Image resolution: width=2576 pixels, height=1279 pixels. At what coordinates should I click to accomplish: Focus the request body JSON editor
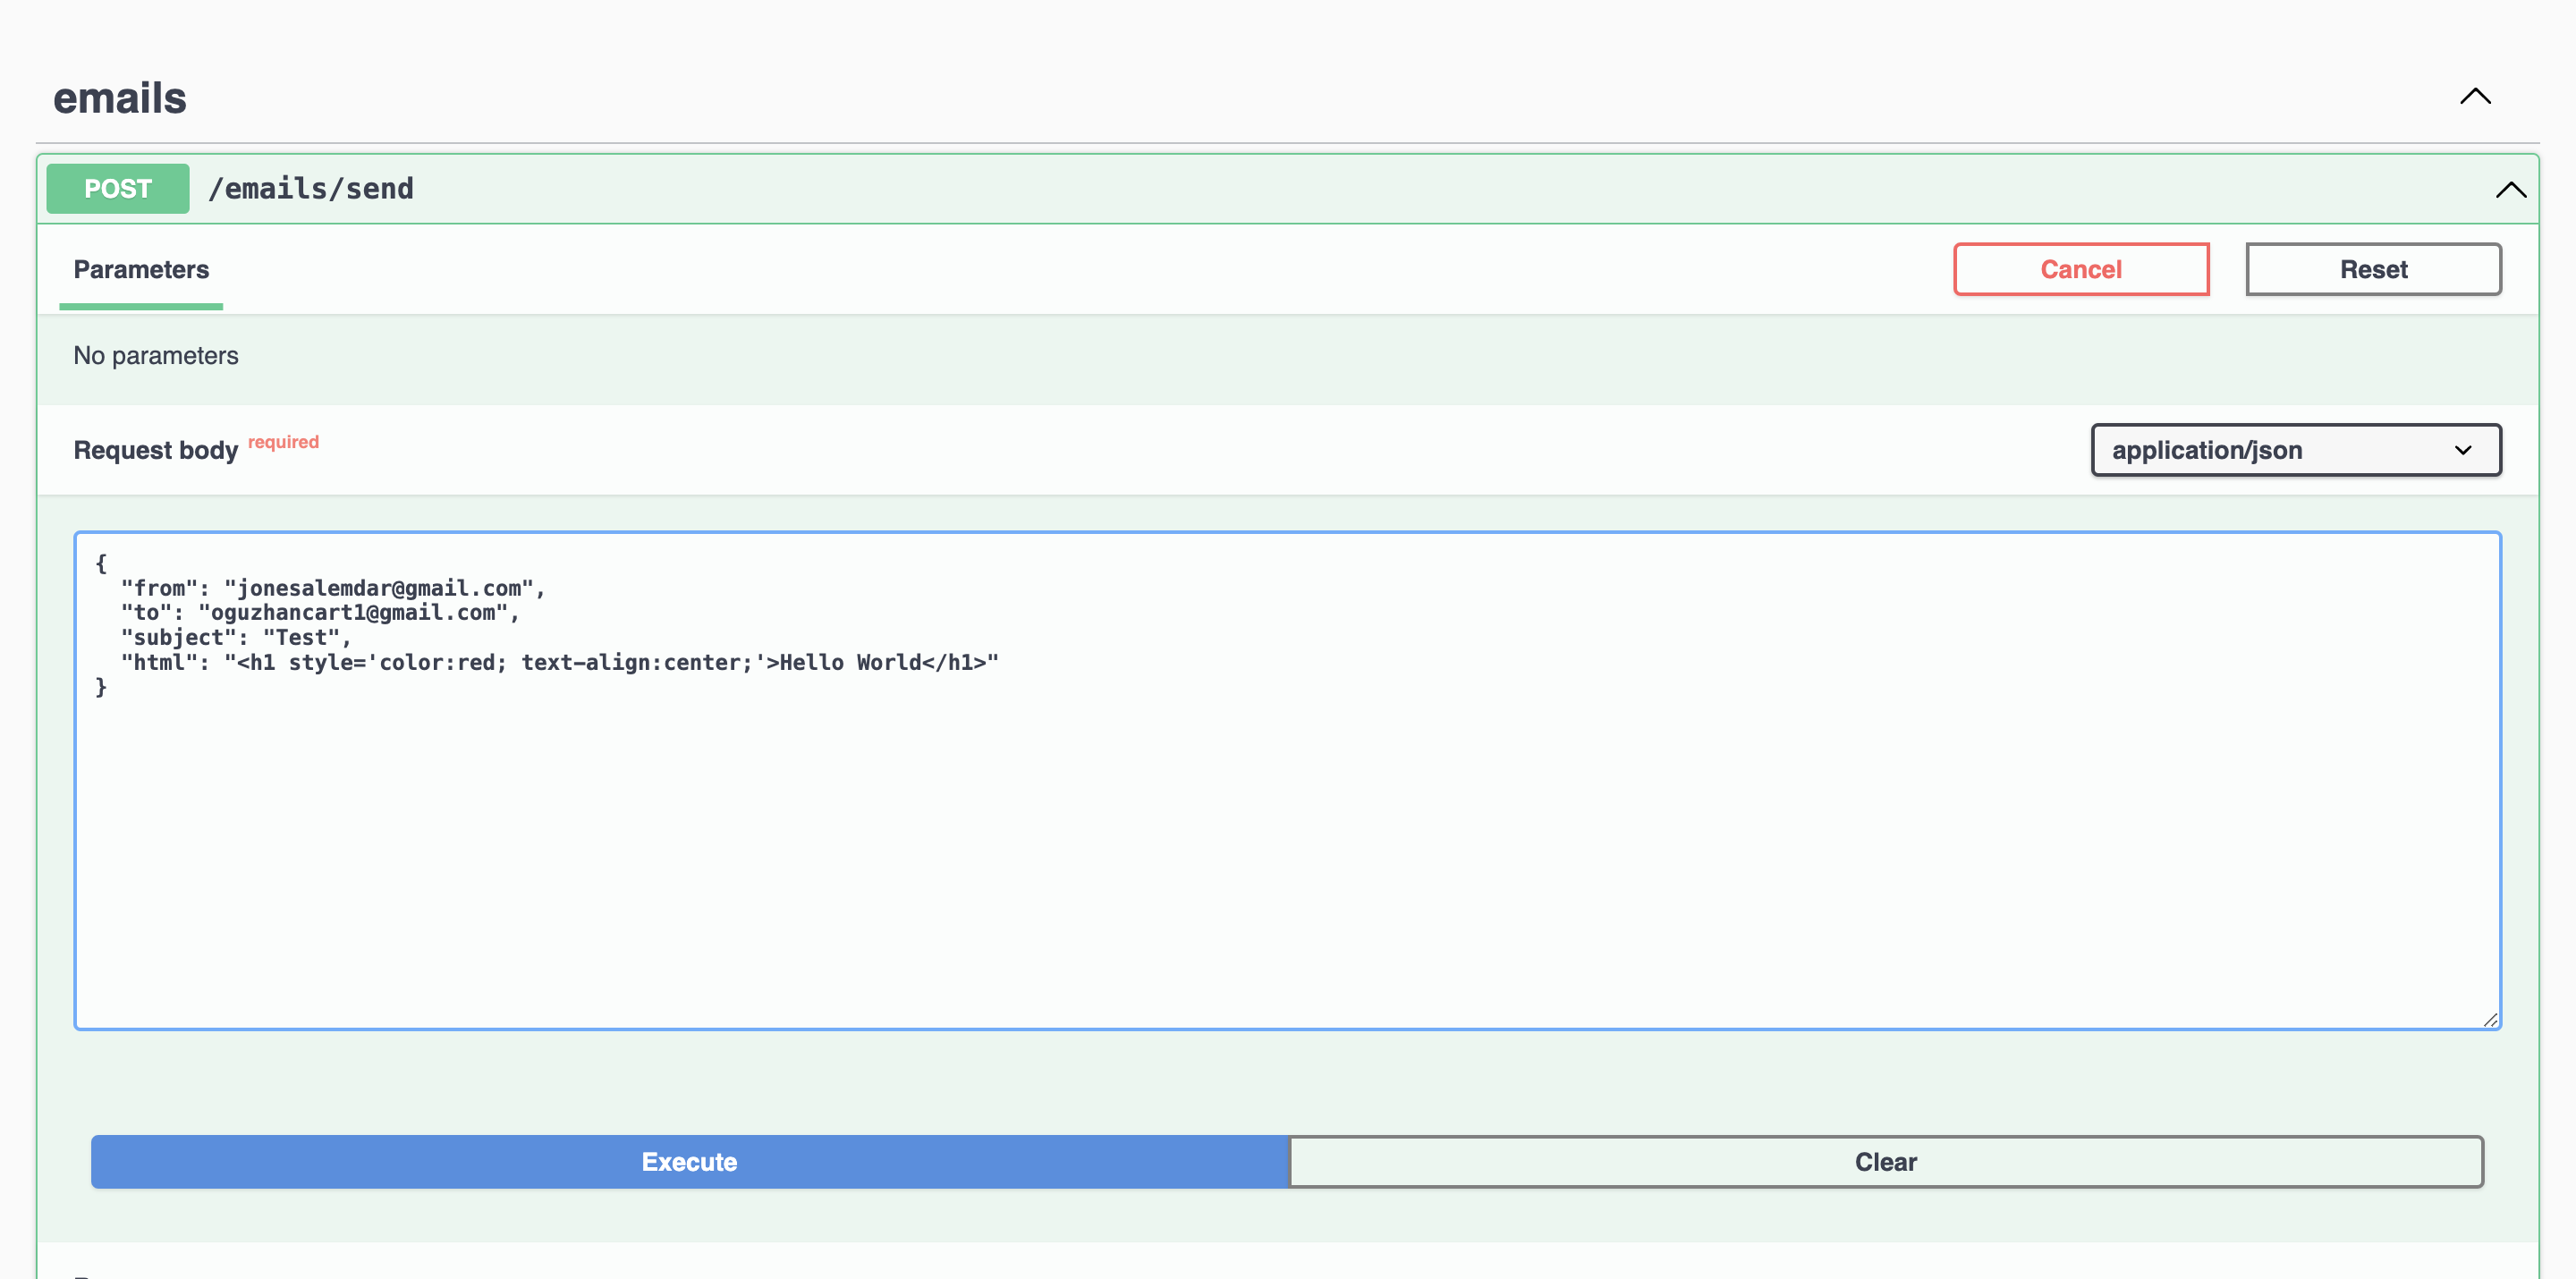(x=1287, y=850)
